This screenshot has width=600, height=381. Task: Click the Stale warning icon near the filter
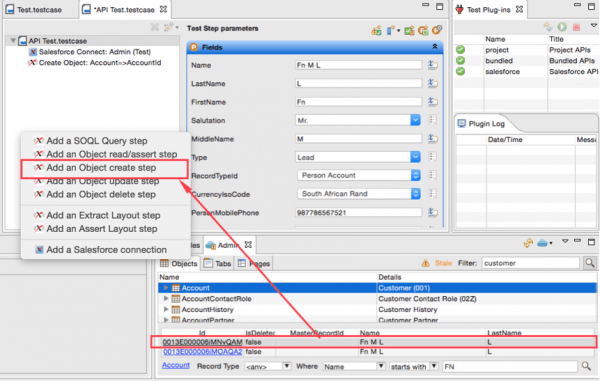click(x=425, y=263)
